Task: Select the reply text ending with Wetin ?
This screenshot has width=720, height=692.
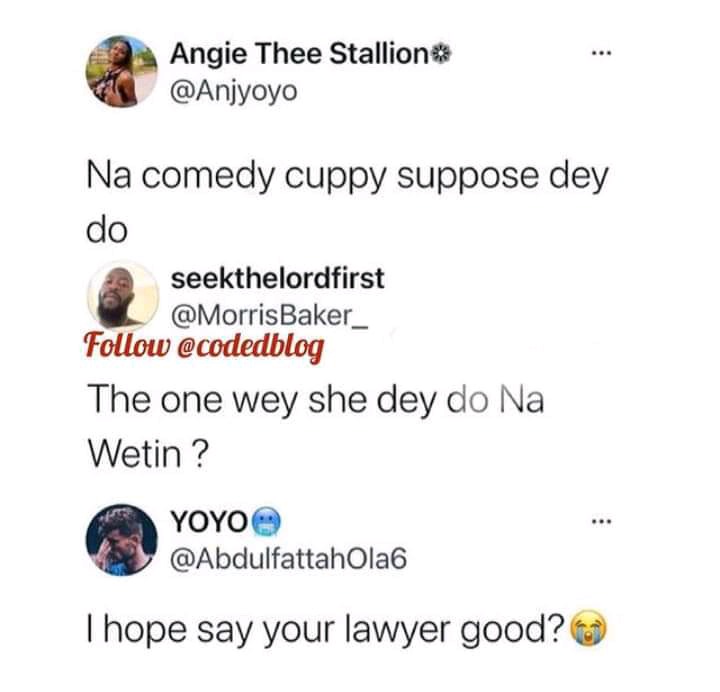Action: 316,426
